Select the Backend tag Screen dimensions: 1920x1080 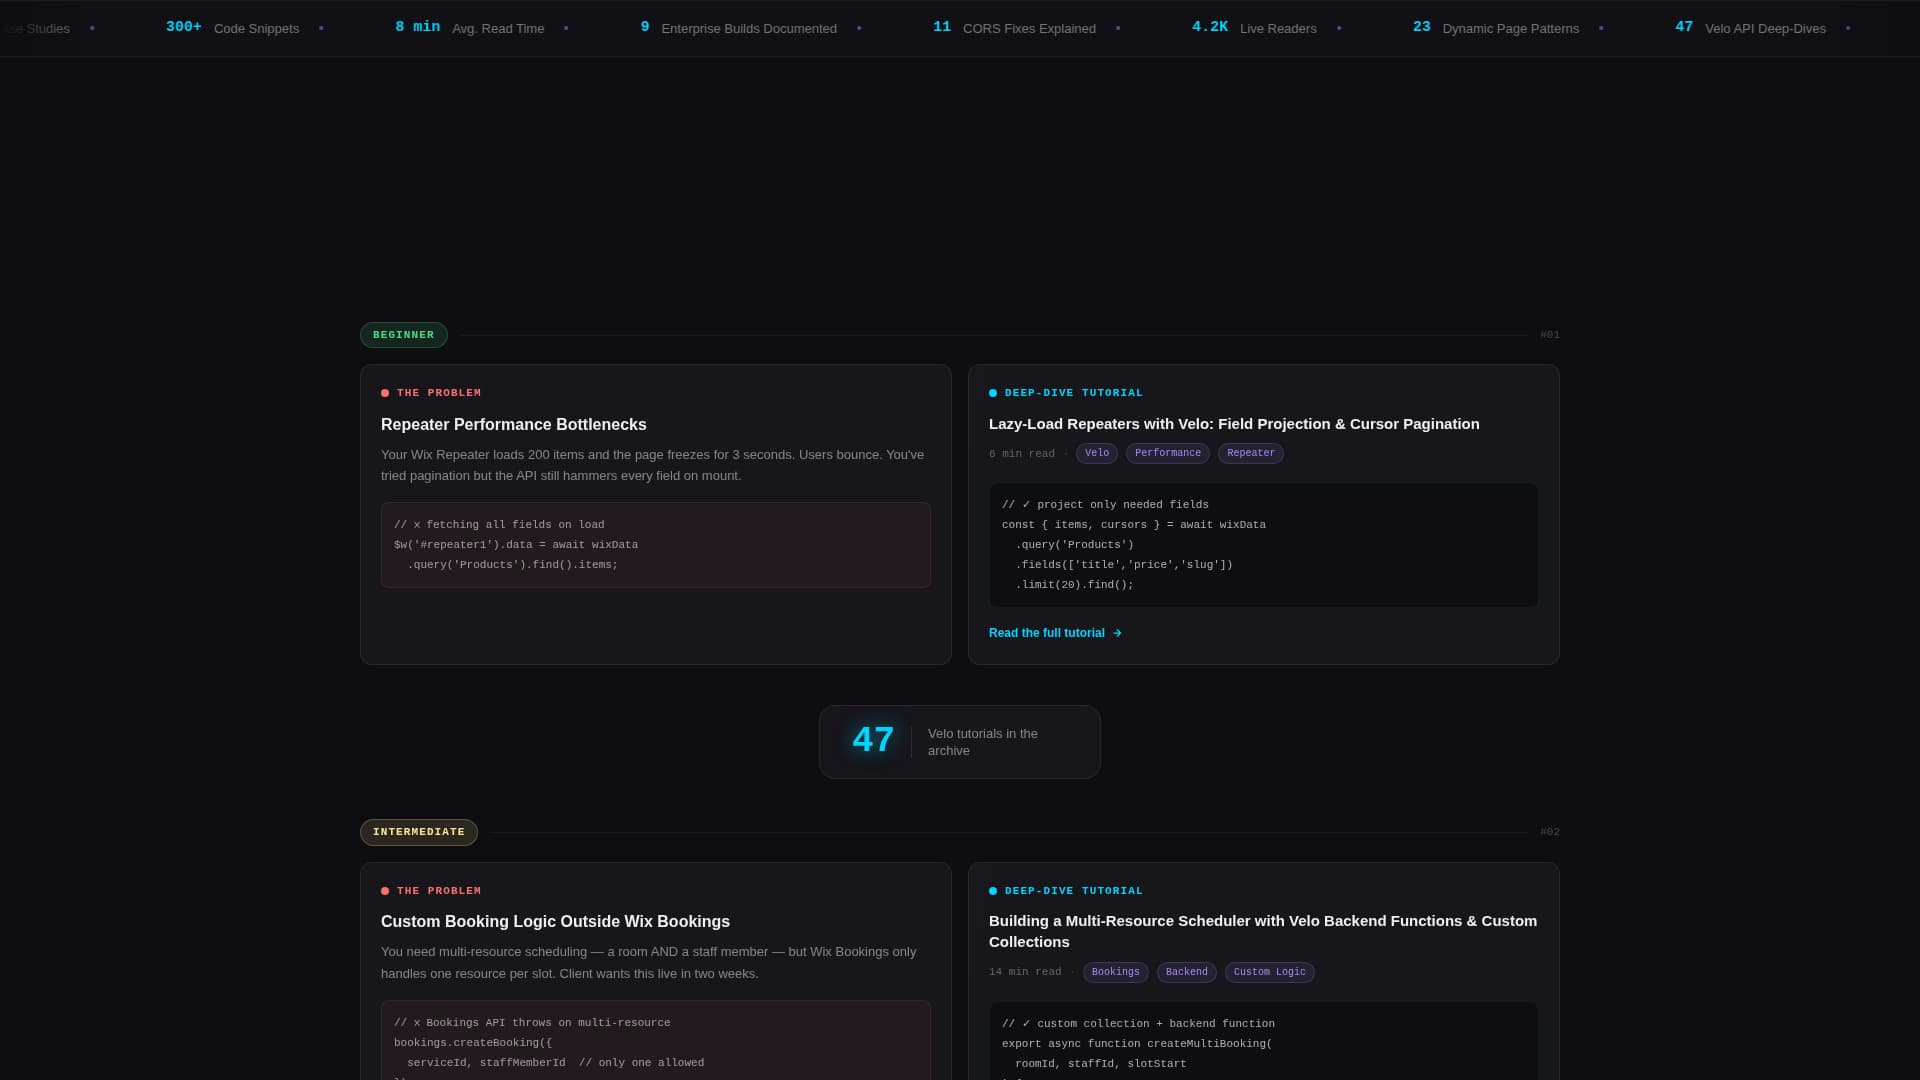1186,972
